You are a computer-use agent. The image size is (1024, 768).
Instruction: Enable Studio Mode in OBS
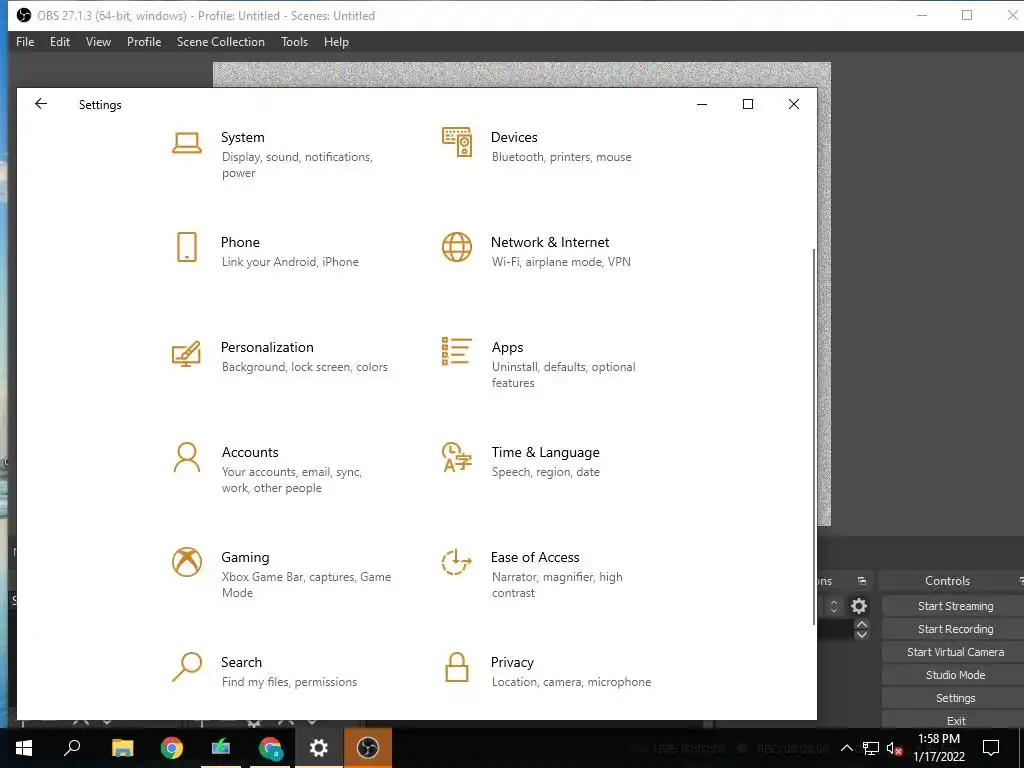coord(955,675)
